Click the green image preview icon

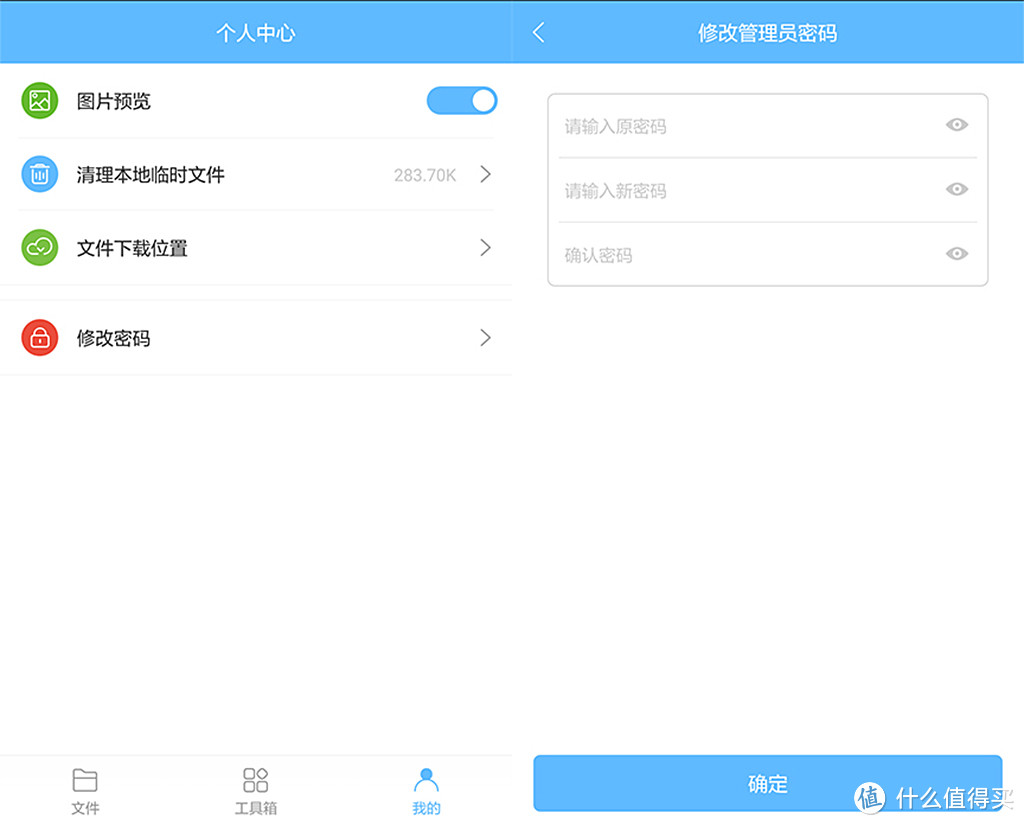click(40, 101)
